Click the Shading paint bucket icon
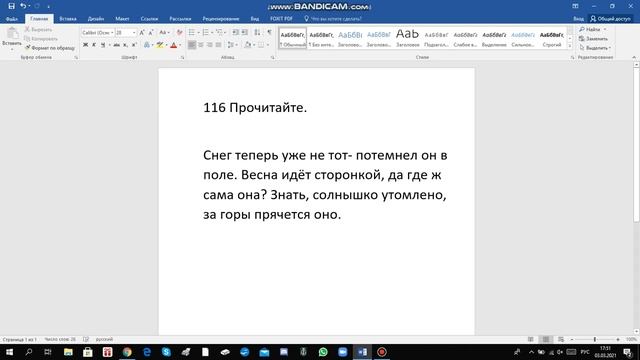Image resolution: width=640 pixels, height=360 pixels. (x=247, y=45)
